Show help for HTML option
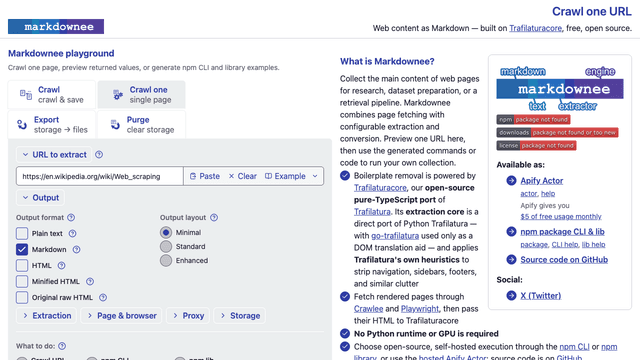Image resolution: width=640 pixels, height=360 pixels. 61,266
